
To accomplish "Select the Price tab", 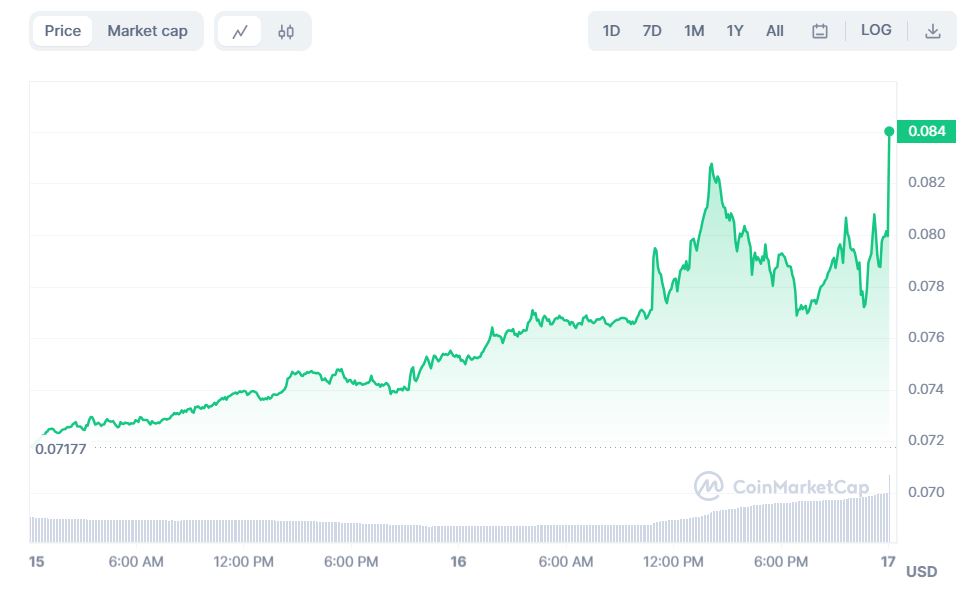I will [x=63, y=31].
